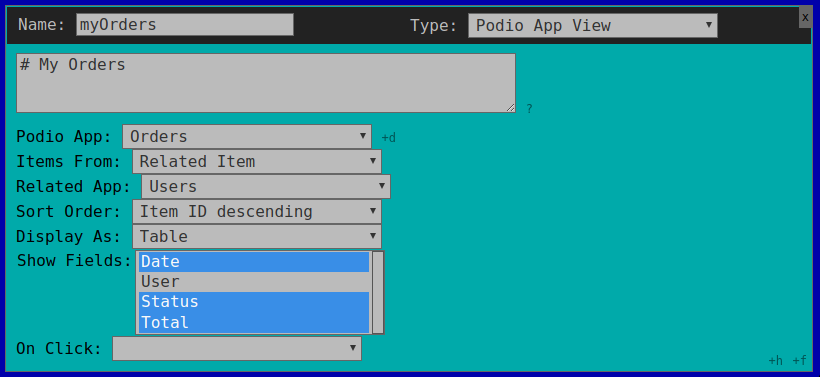The height and width of the screenshot is (377, 820).
Task: Click the Show Fields list scrollbar
Action: click(x=378, y=292)
